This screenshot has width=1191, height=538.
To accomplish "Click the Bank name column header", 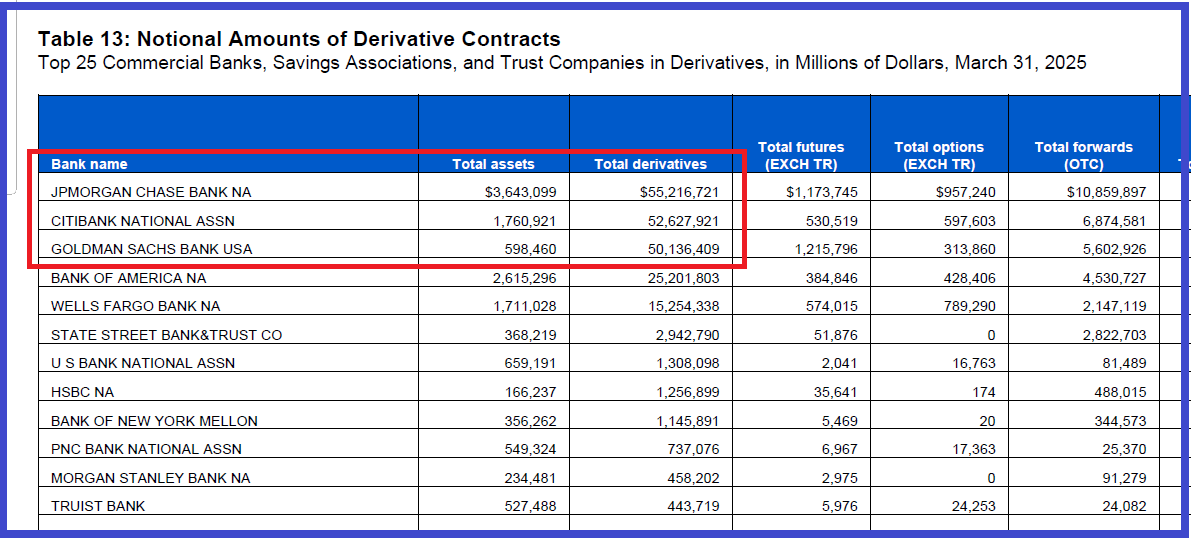I will 89,164.
